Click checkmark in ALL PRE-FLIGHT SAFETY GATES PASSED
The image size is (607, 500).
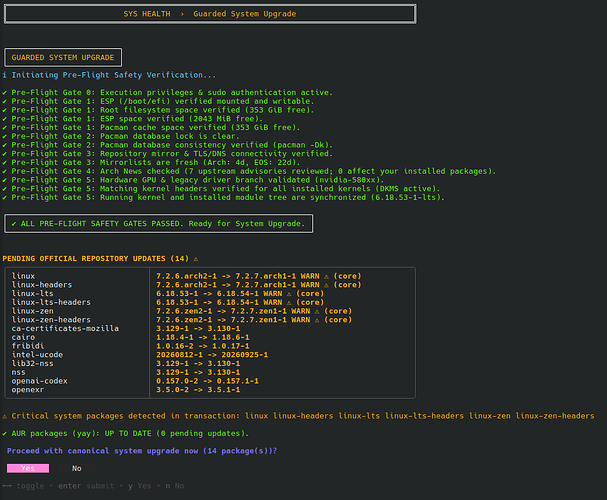[x=14, y=224]
